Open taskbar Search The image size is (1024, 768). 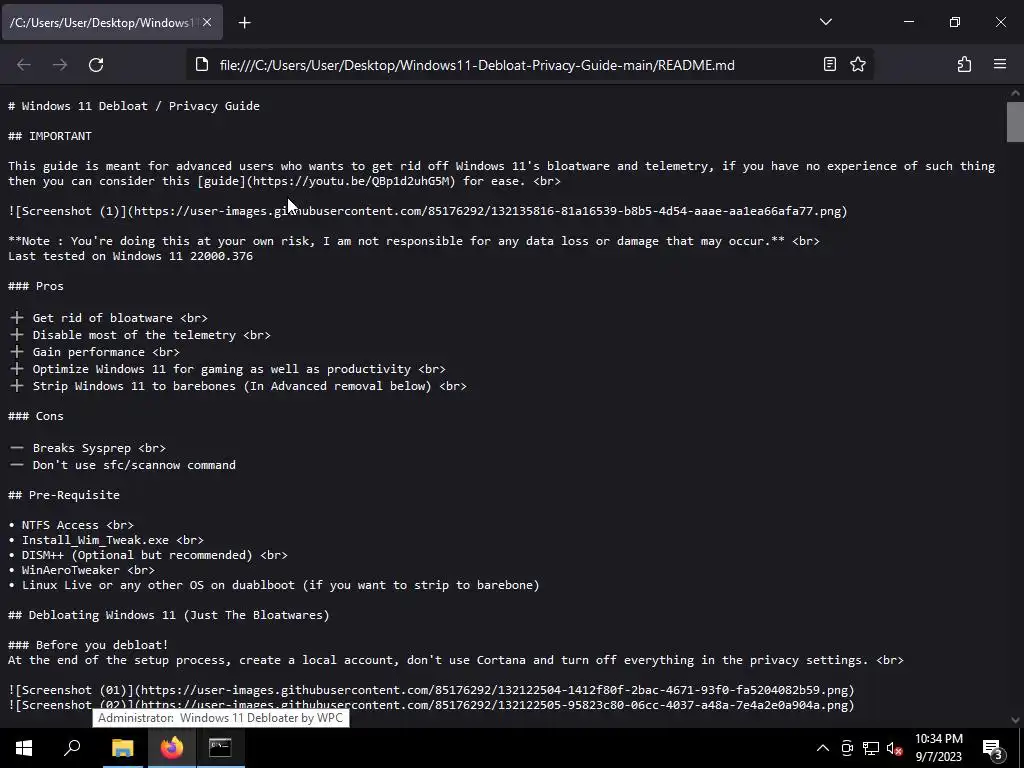tap(72, 748)
